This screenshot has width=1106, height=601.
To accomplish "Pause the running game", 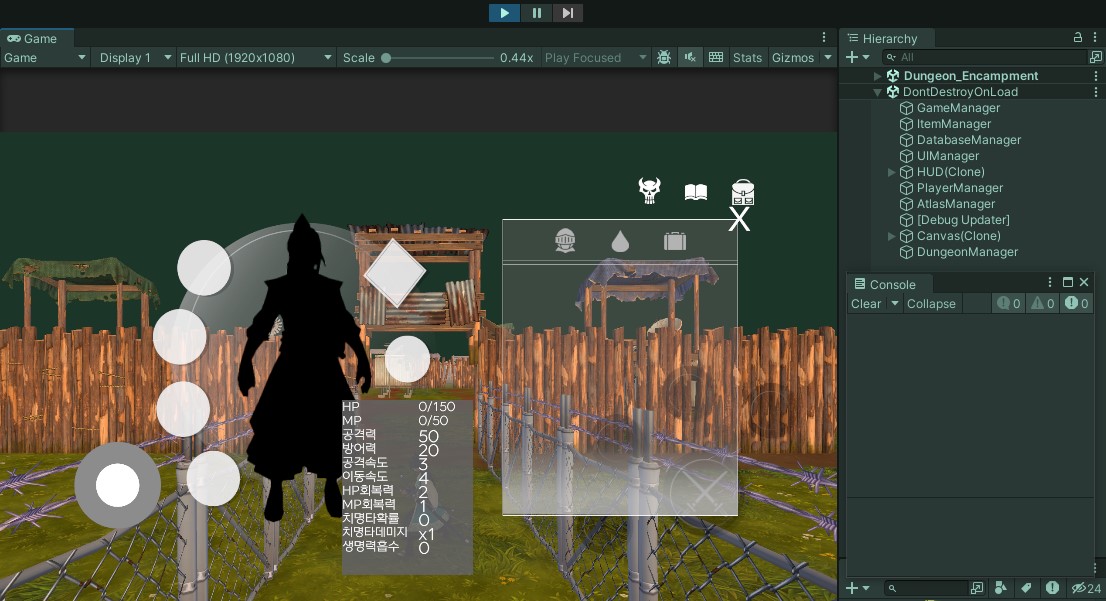I will (537, 13).
